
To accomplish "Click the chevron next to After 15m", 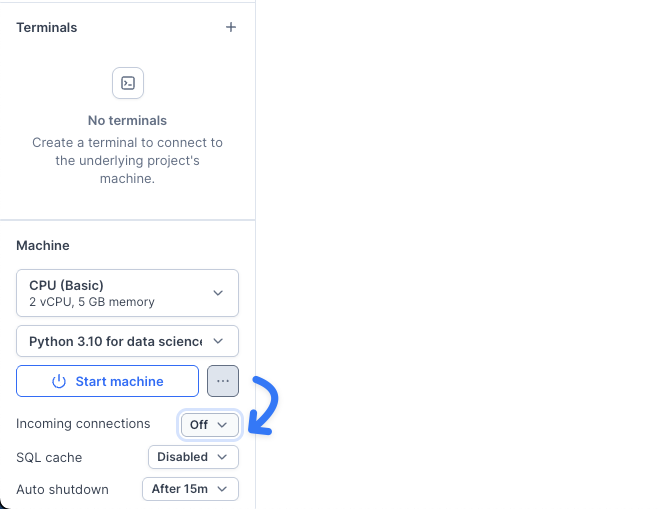I will pyautogui.click(x=223, y=489).
